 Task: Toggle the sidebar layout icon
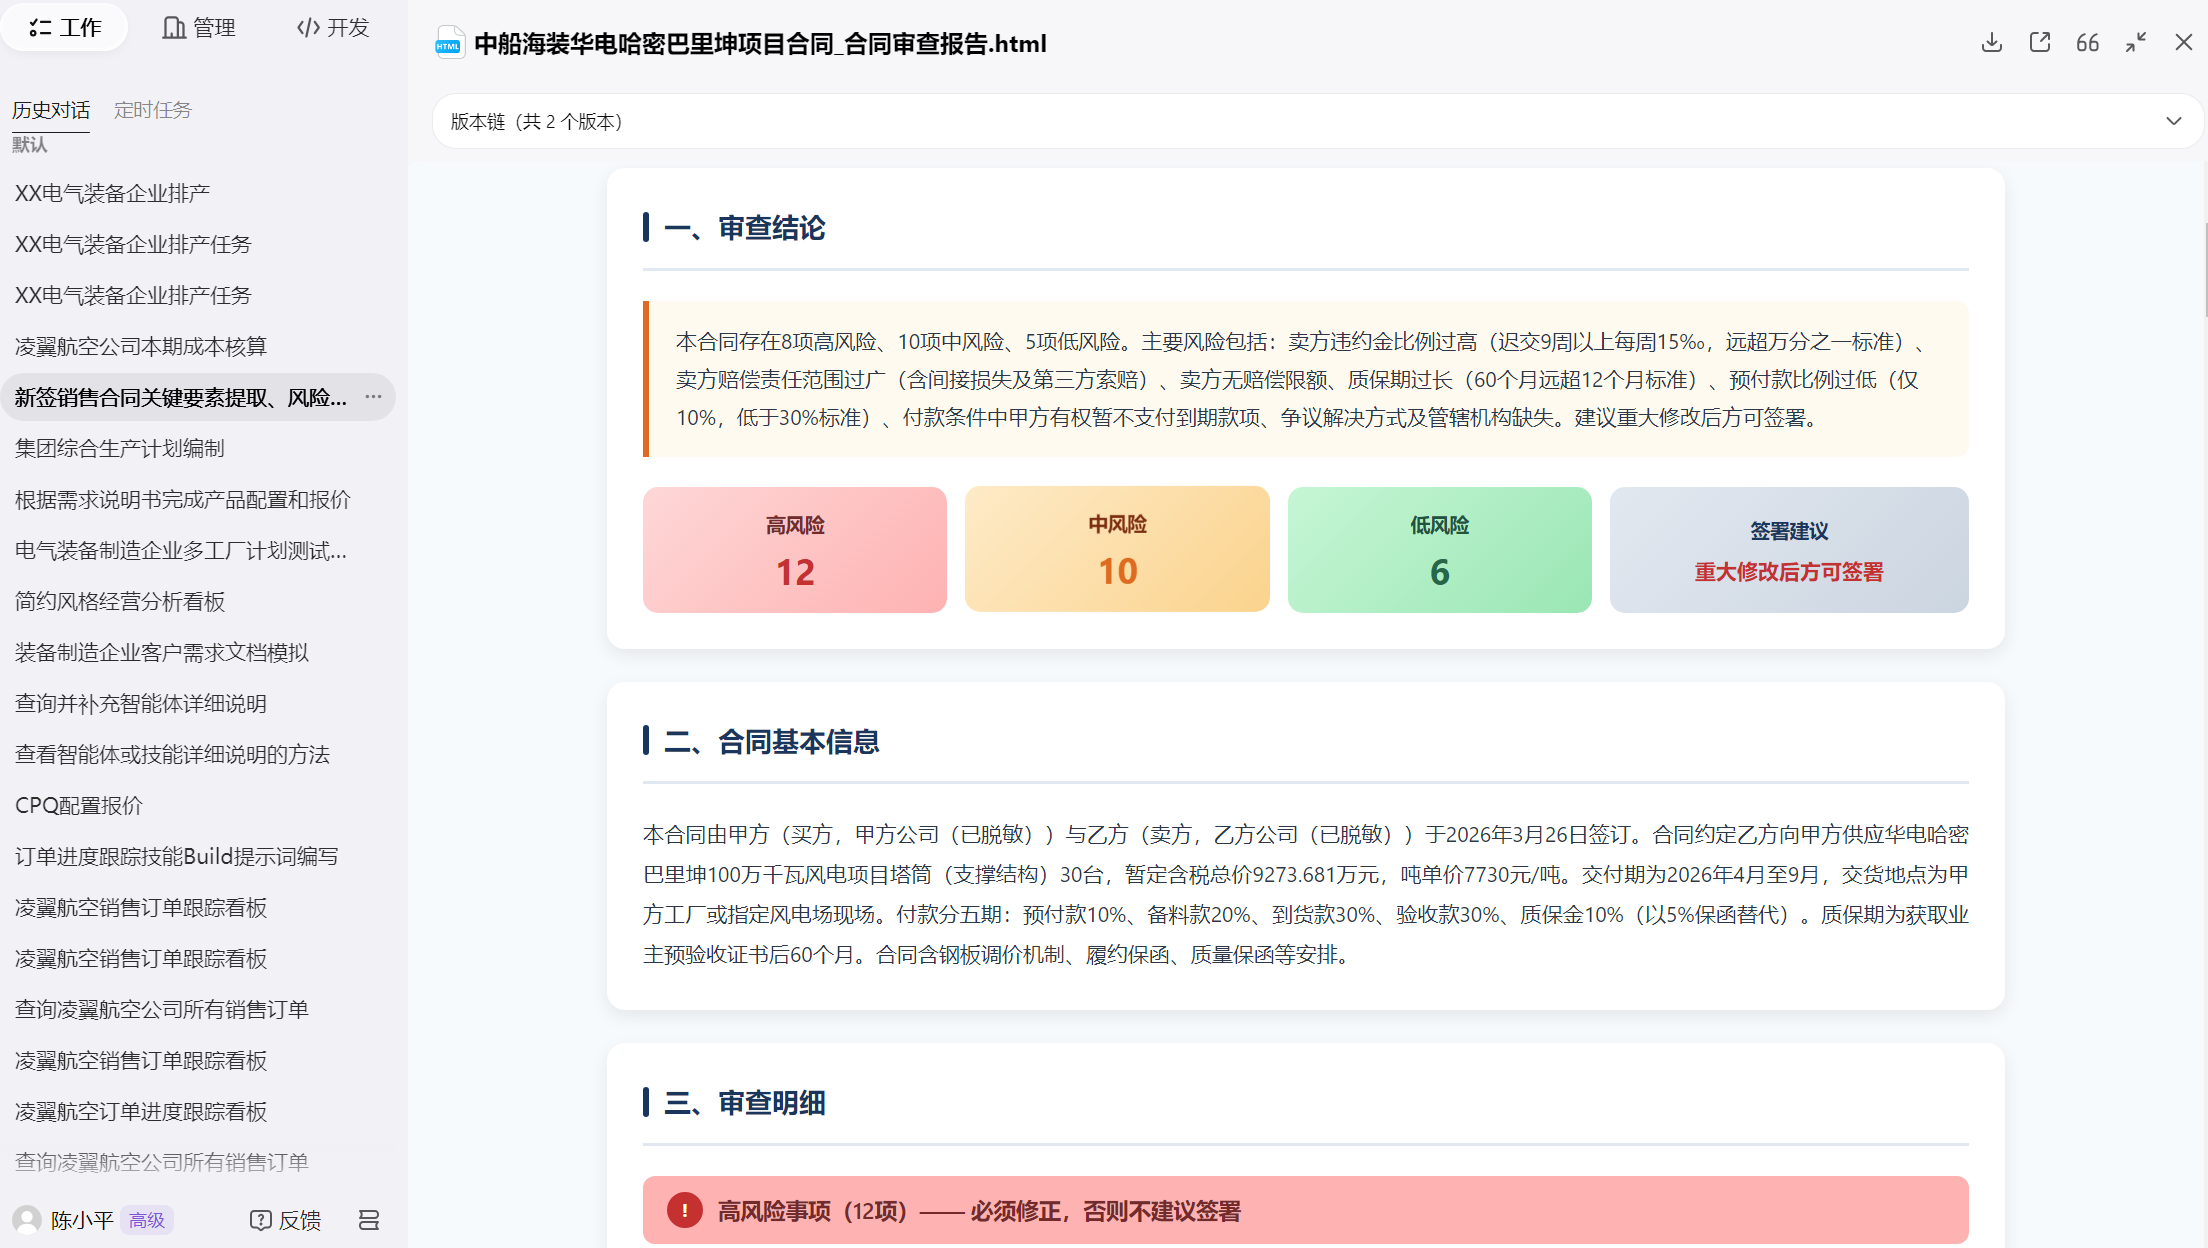pyautogui.click(x=369, y=1220)
